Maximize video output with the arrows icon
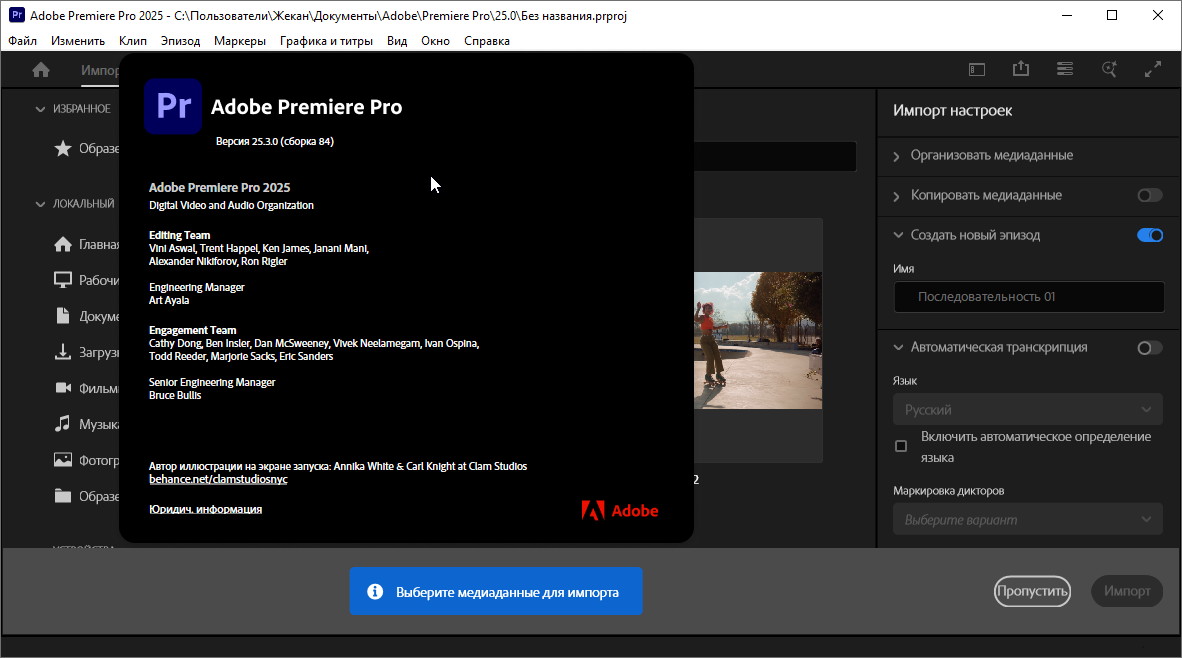This screenshot has width=1182, height=658. [x=1153, y=70]
